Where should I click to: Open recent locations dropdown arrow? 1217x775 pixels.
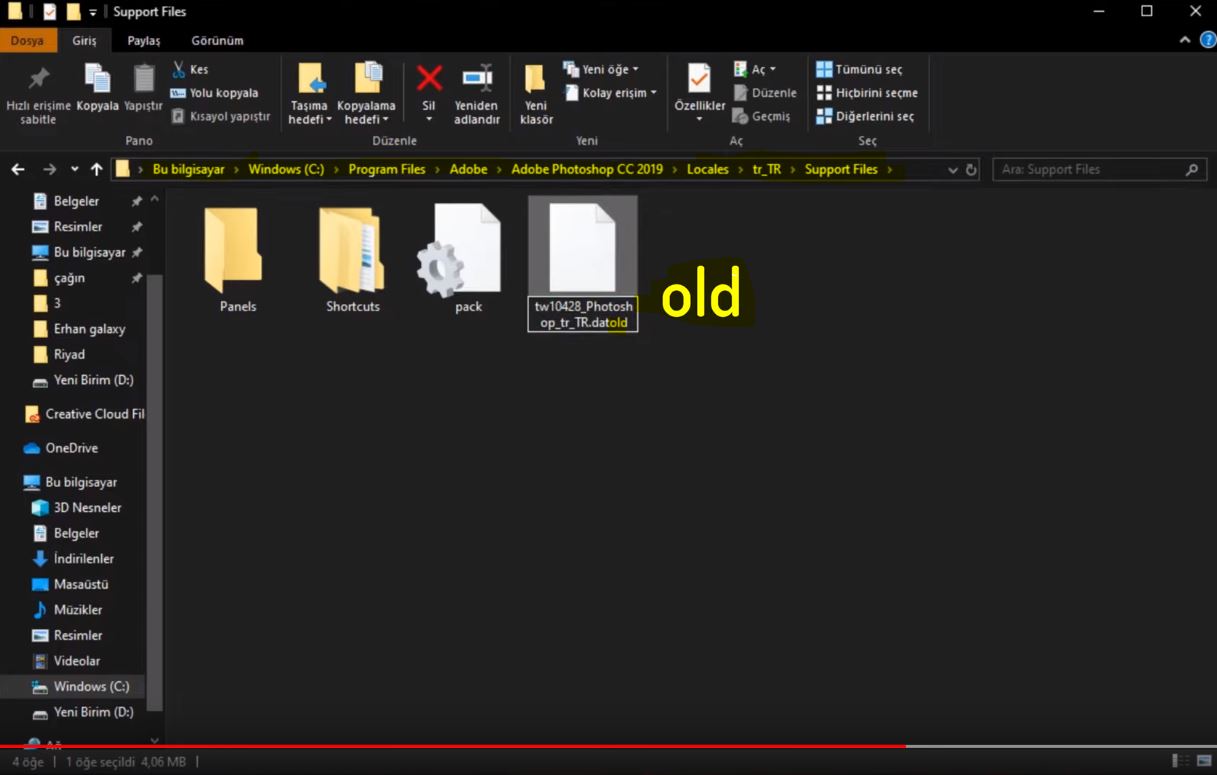pyautogui.click(x=74, y=170)
